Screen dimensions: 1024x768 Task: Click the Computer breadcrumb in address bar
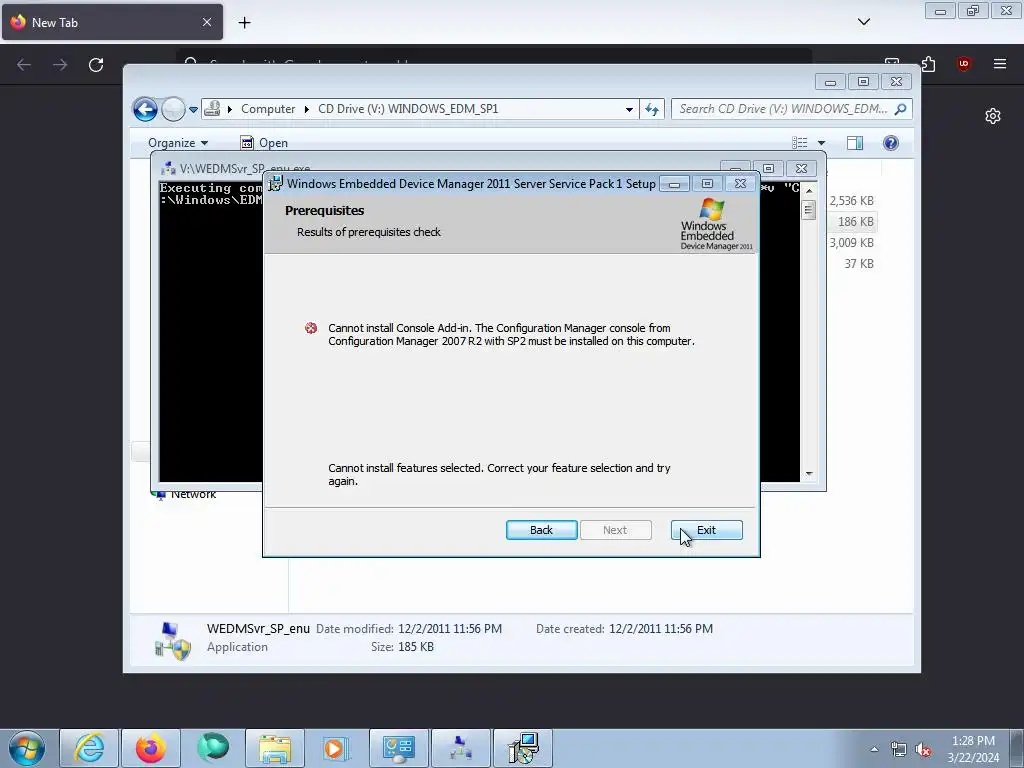[x=268, y=109]
